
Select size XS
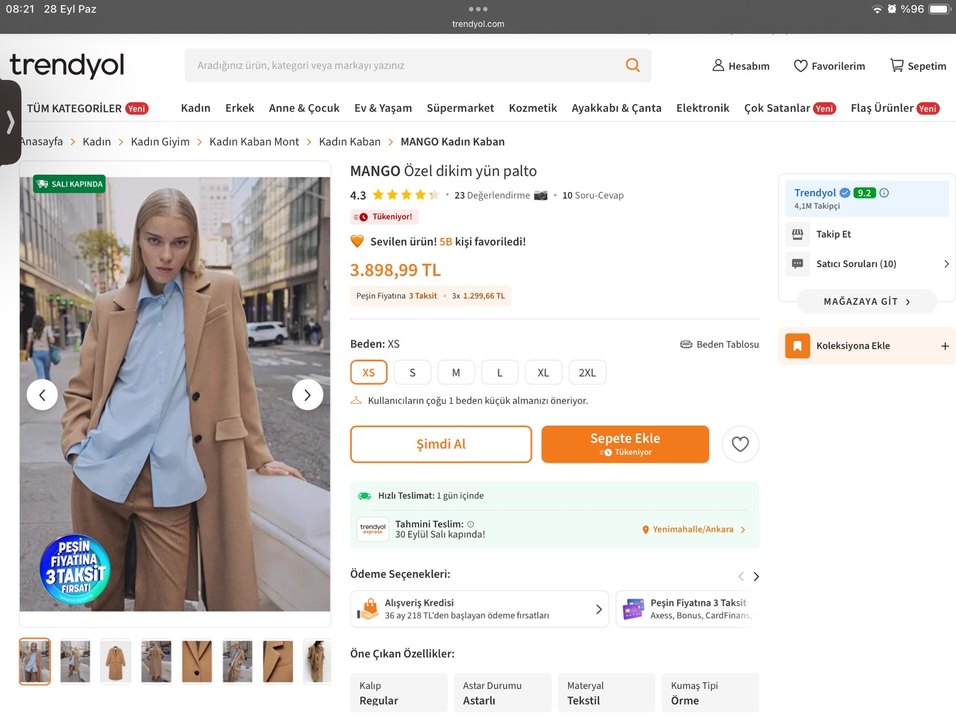pos(368,372)
